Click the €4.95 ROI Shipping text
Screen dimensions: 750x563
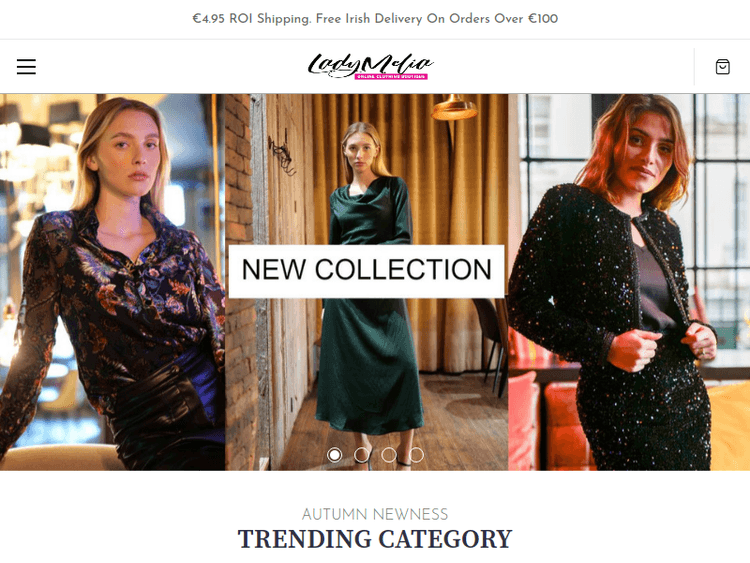pos(251,19)
